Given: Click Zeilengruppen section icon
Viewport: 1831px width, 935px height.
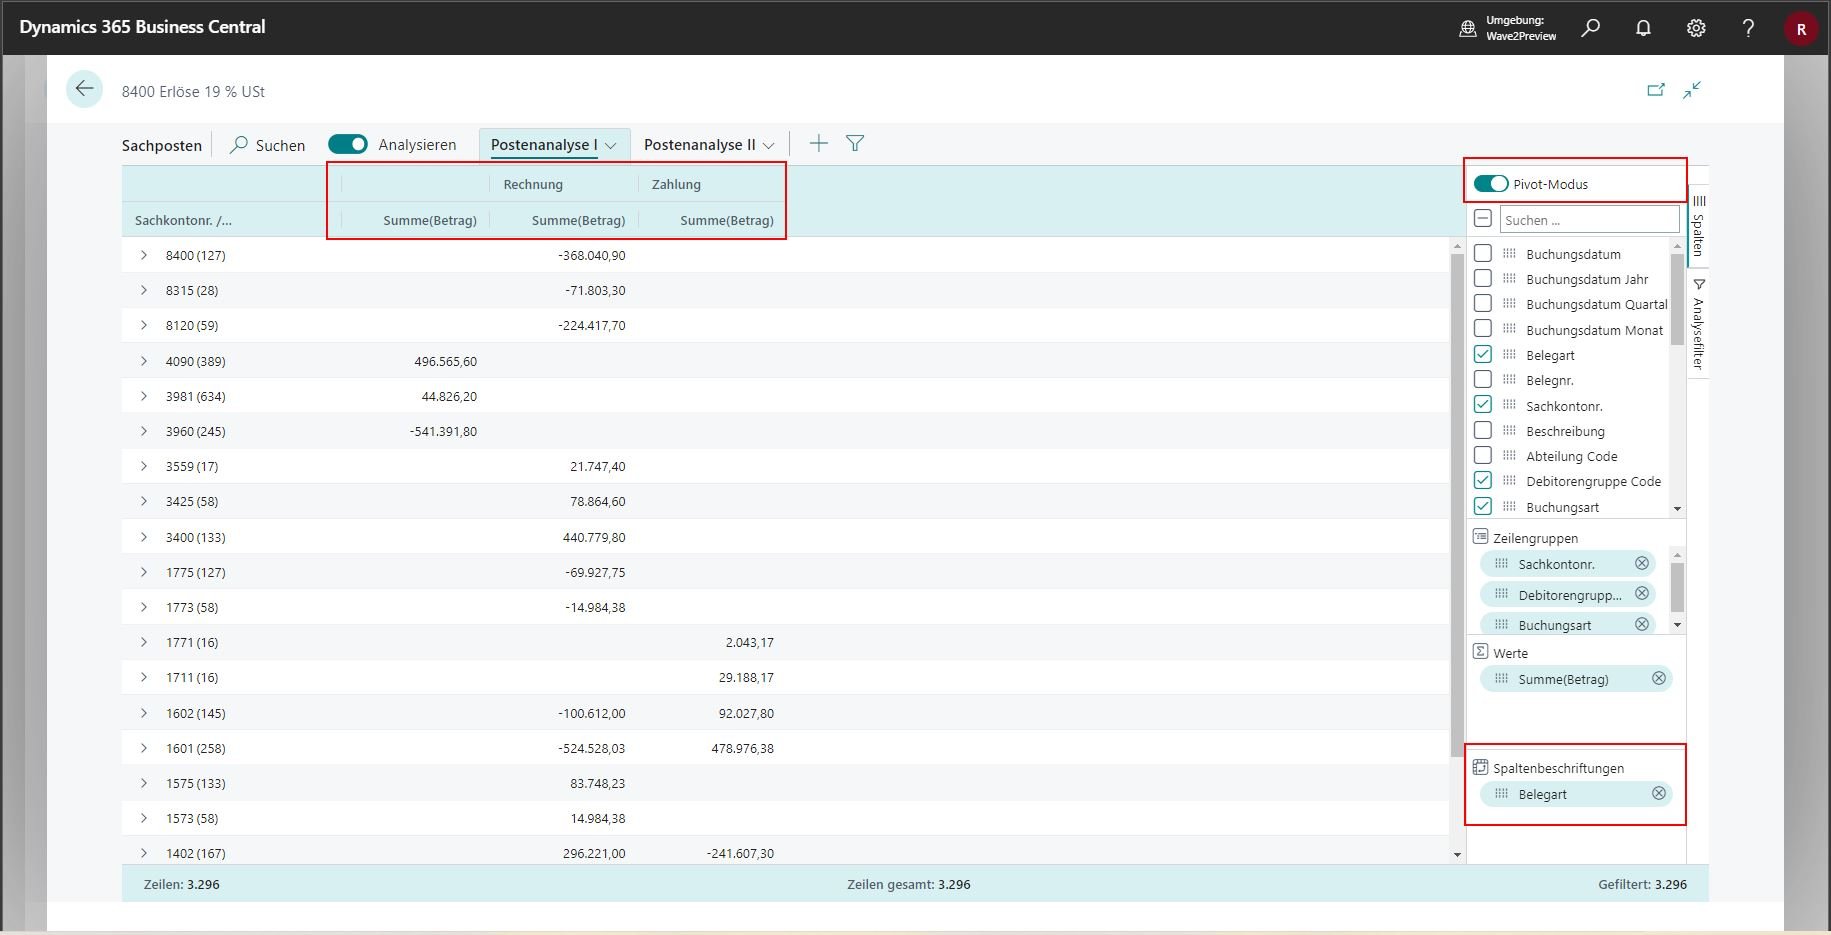Looking at the screenshot, I should click(1480, 537).
